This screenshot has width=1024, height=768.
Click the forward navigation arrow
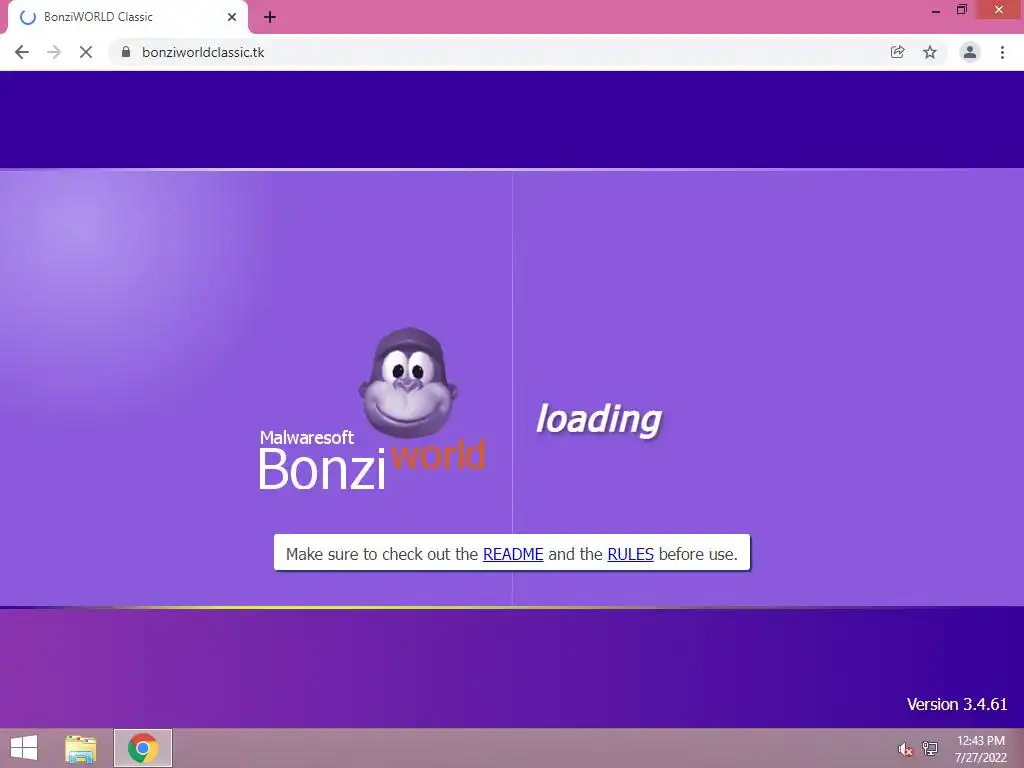54,52
